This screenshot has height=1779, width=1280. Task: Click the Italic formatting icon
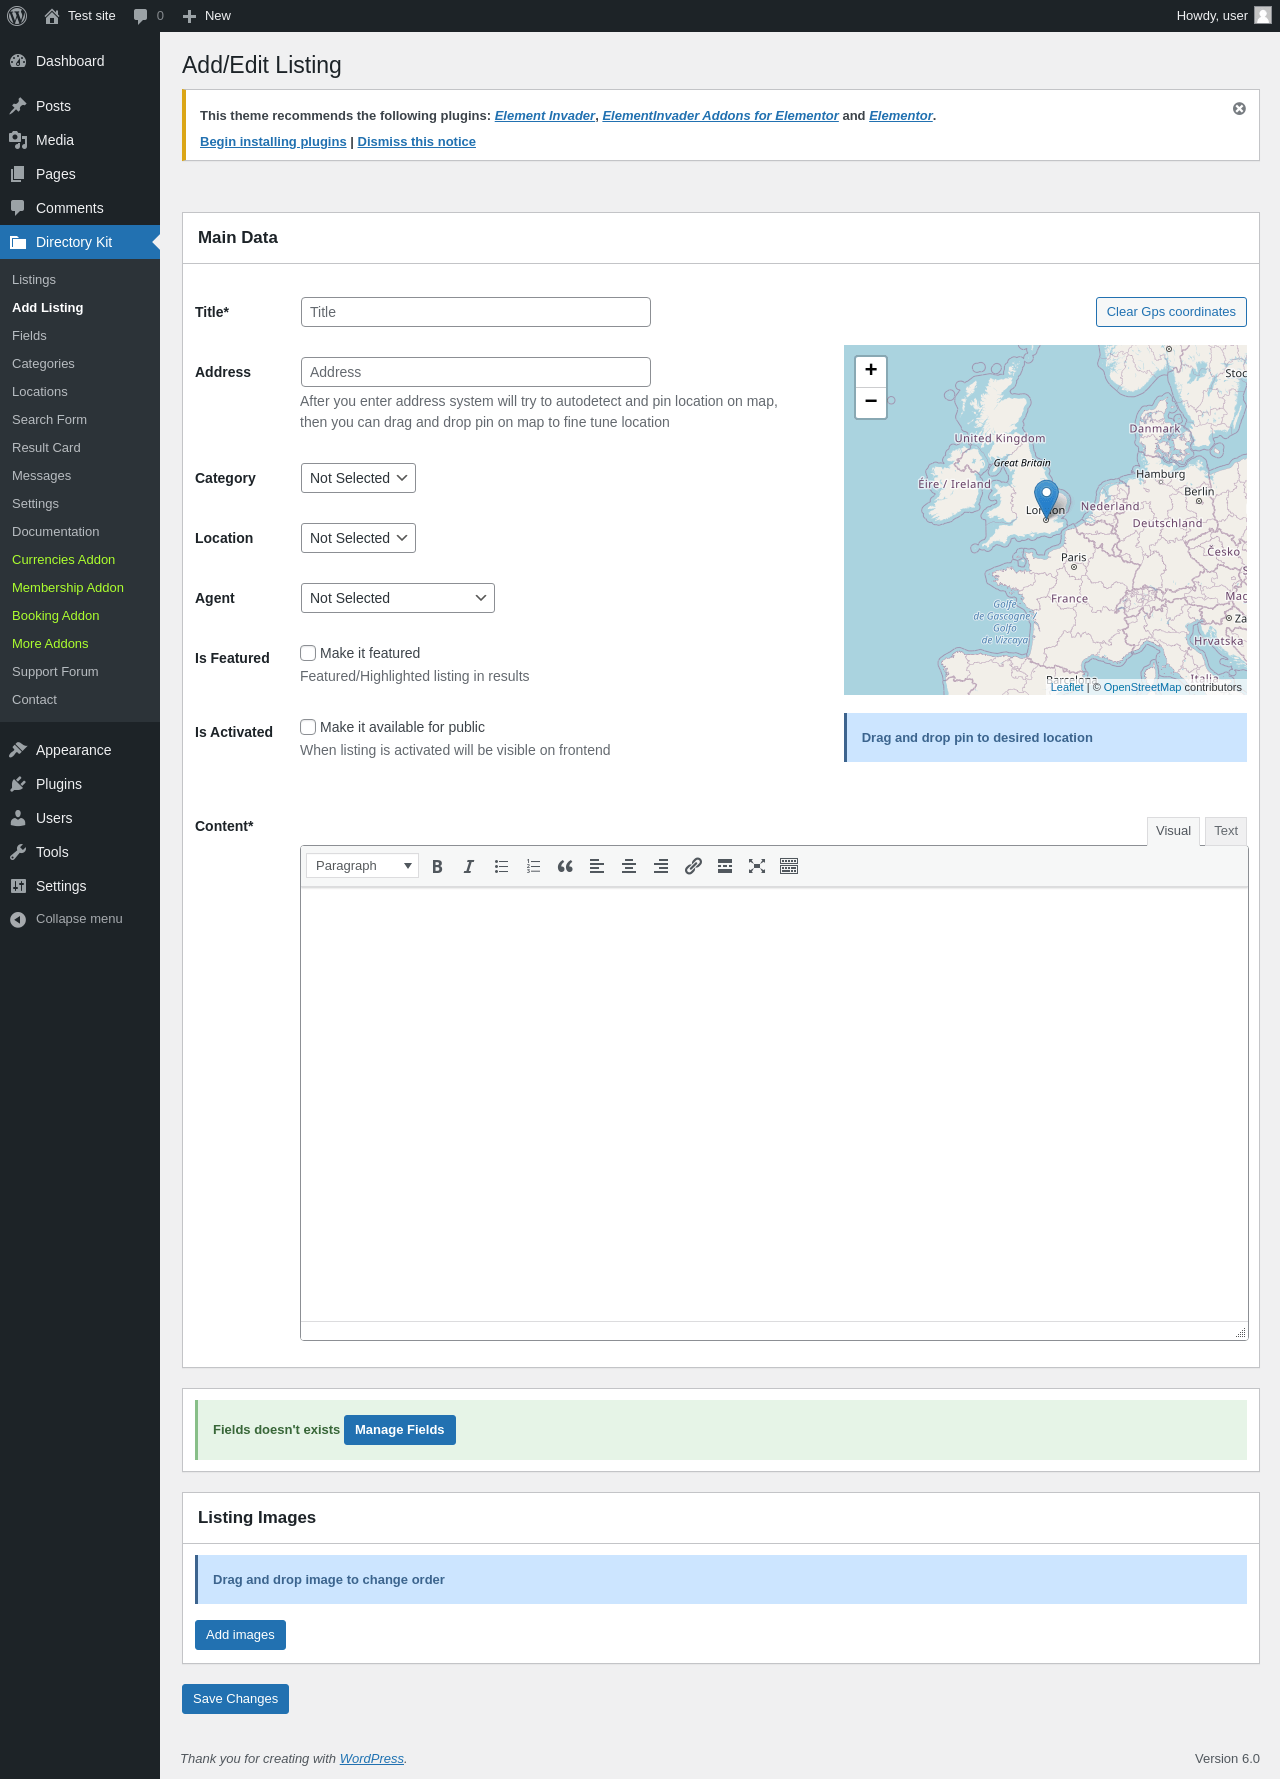click(469, 867)
